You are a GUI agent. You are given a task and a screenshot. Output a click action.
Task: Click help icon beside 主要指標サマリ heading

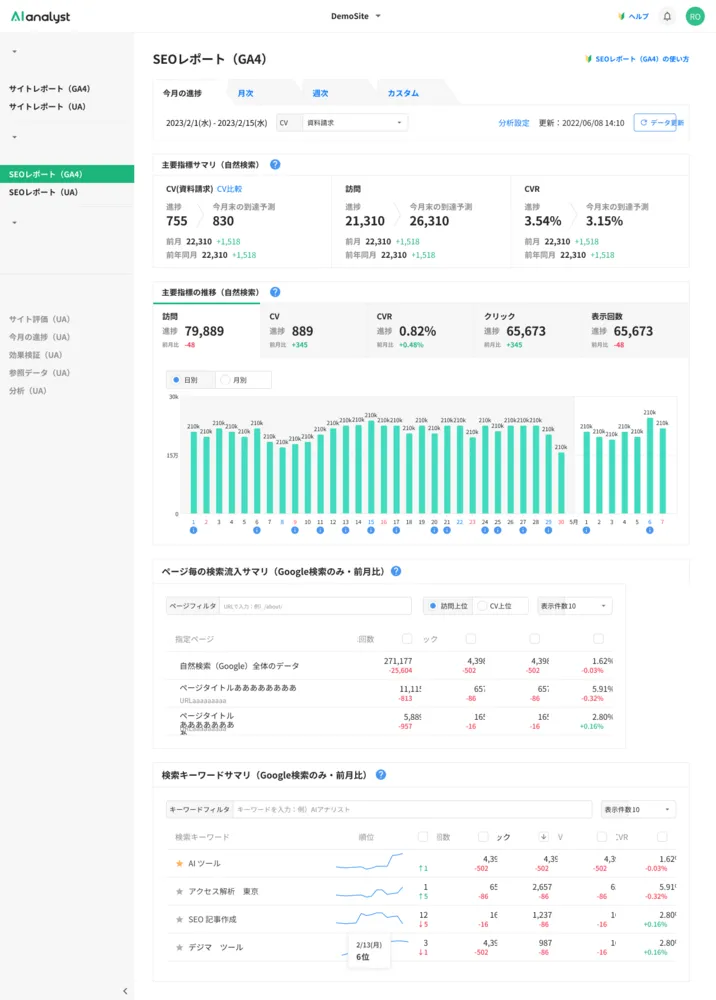coord(275,165)
